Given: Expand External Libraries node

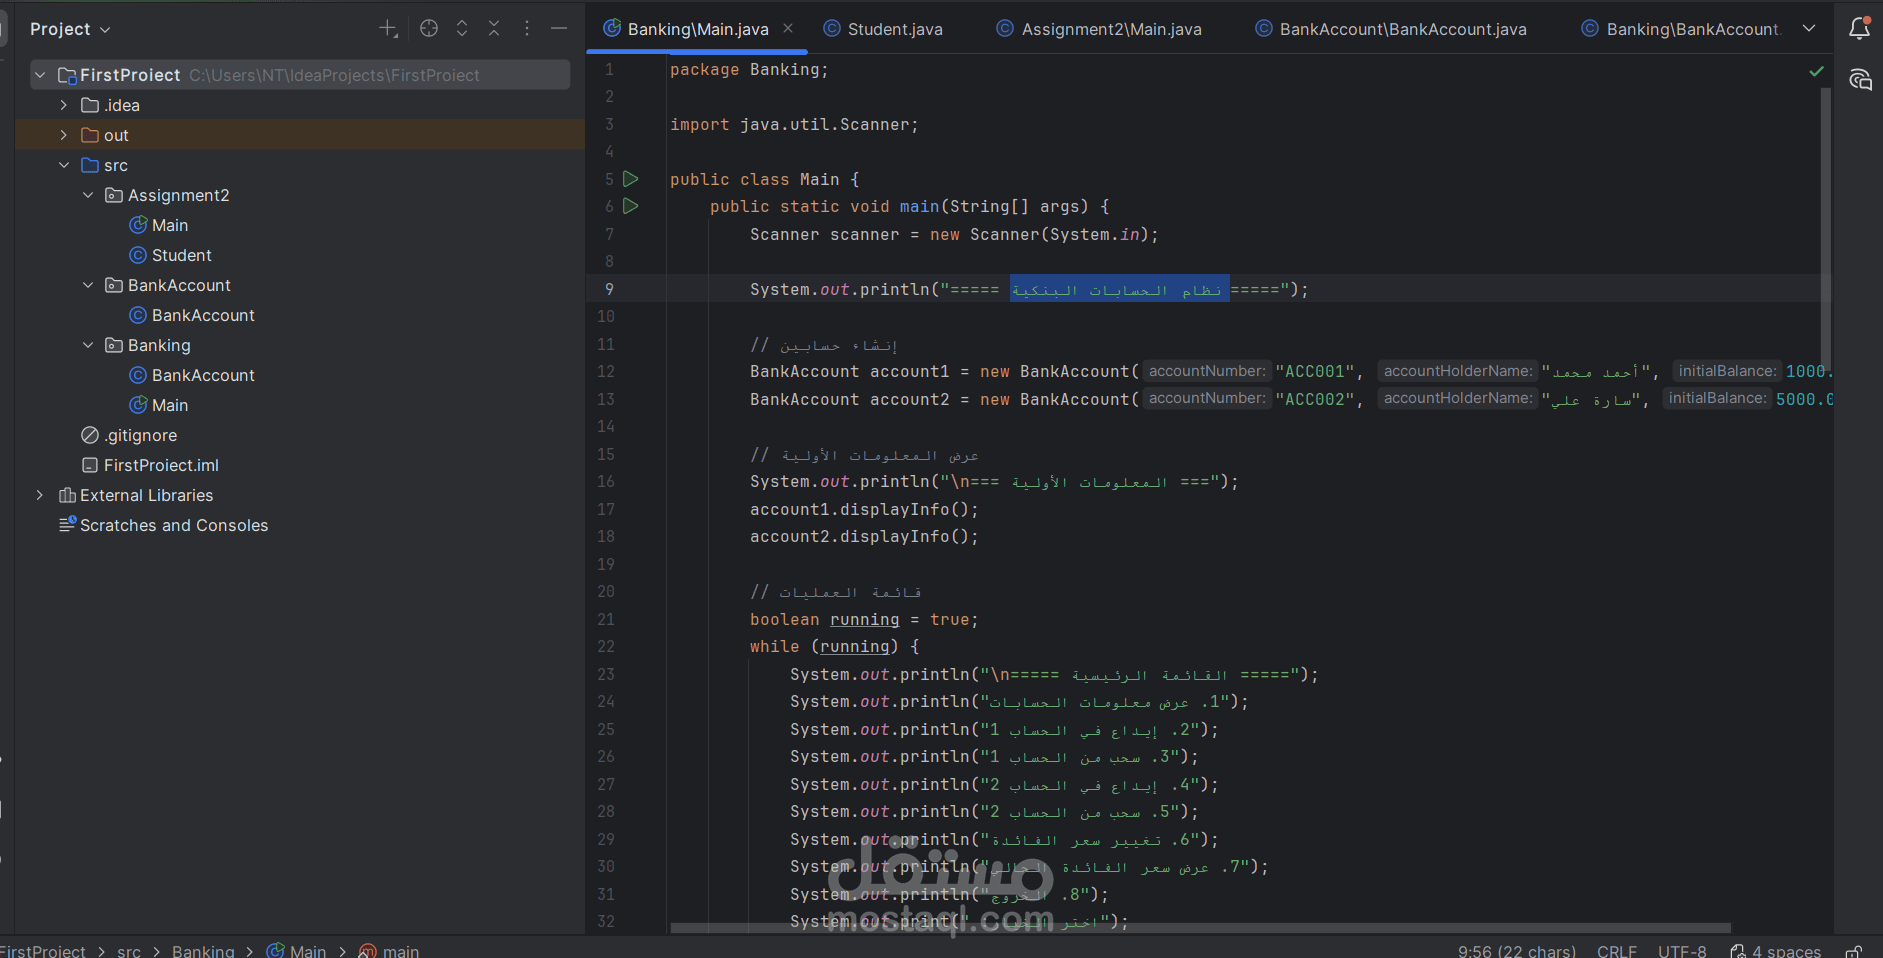Looking at the screenshot, I should click(40, 495).
